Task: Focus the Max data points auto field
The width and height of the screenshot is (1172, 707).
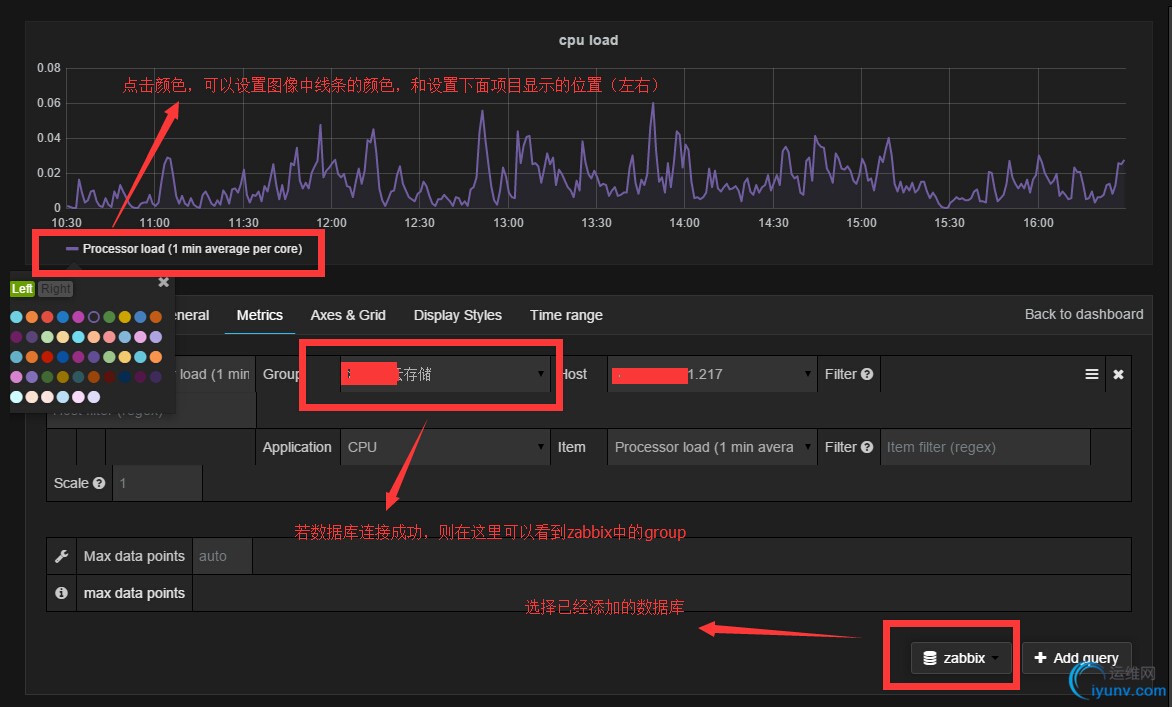Action: click(222, 556)
